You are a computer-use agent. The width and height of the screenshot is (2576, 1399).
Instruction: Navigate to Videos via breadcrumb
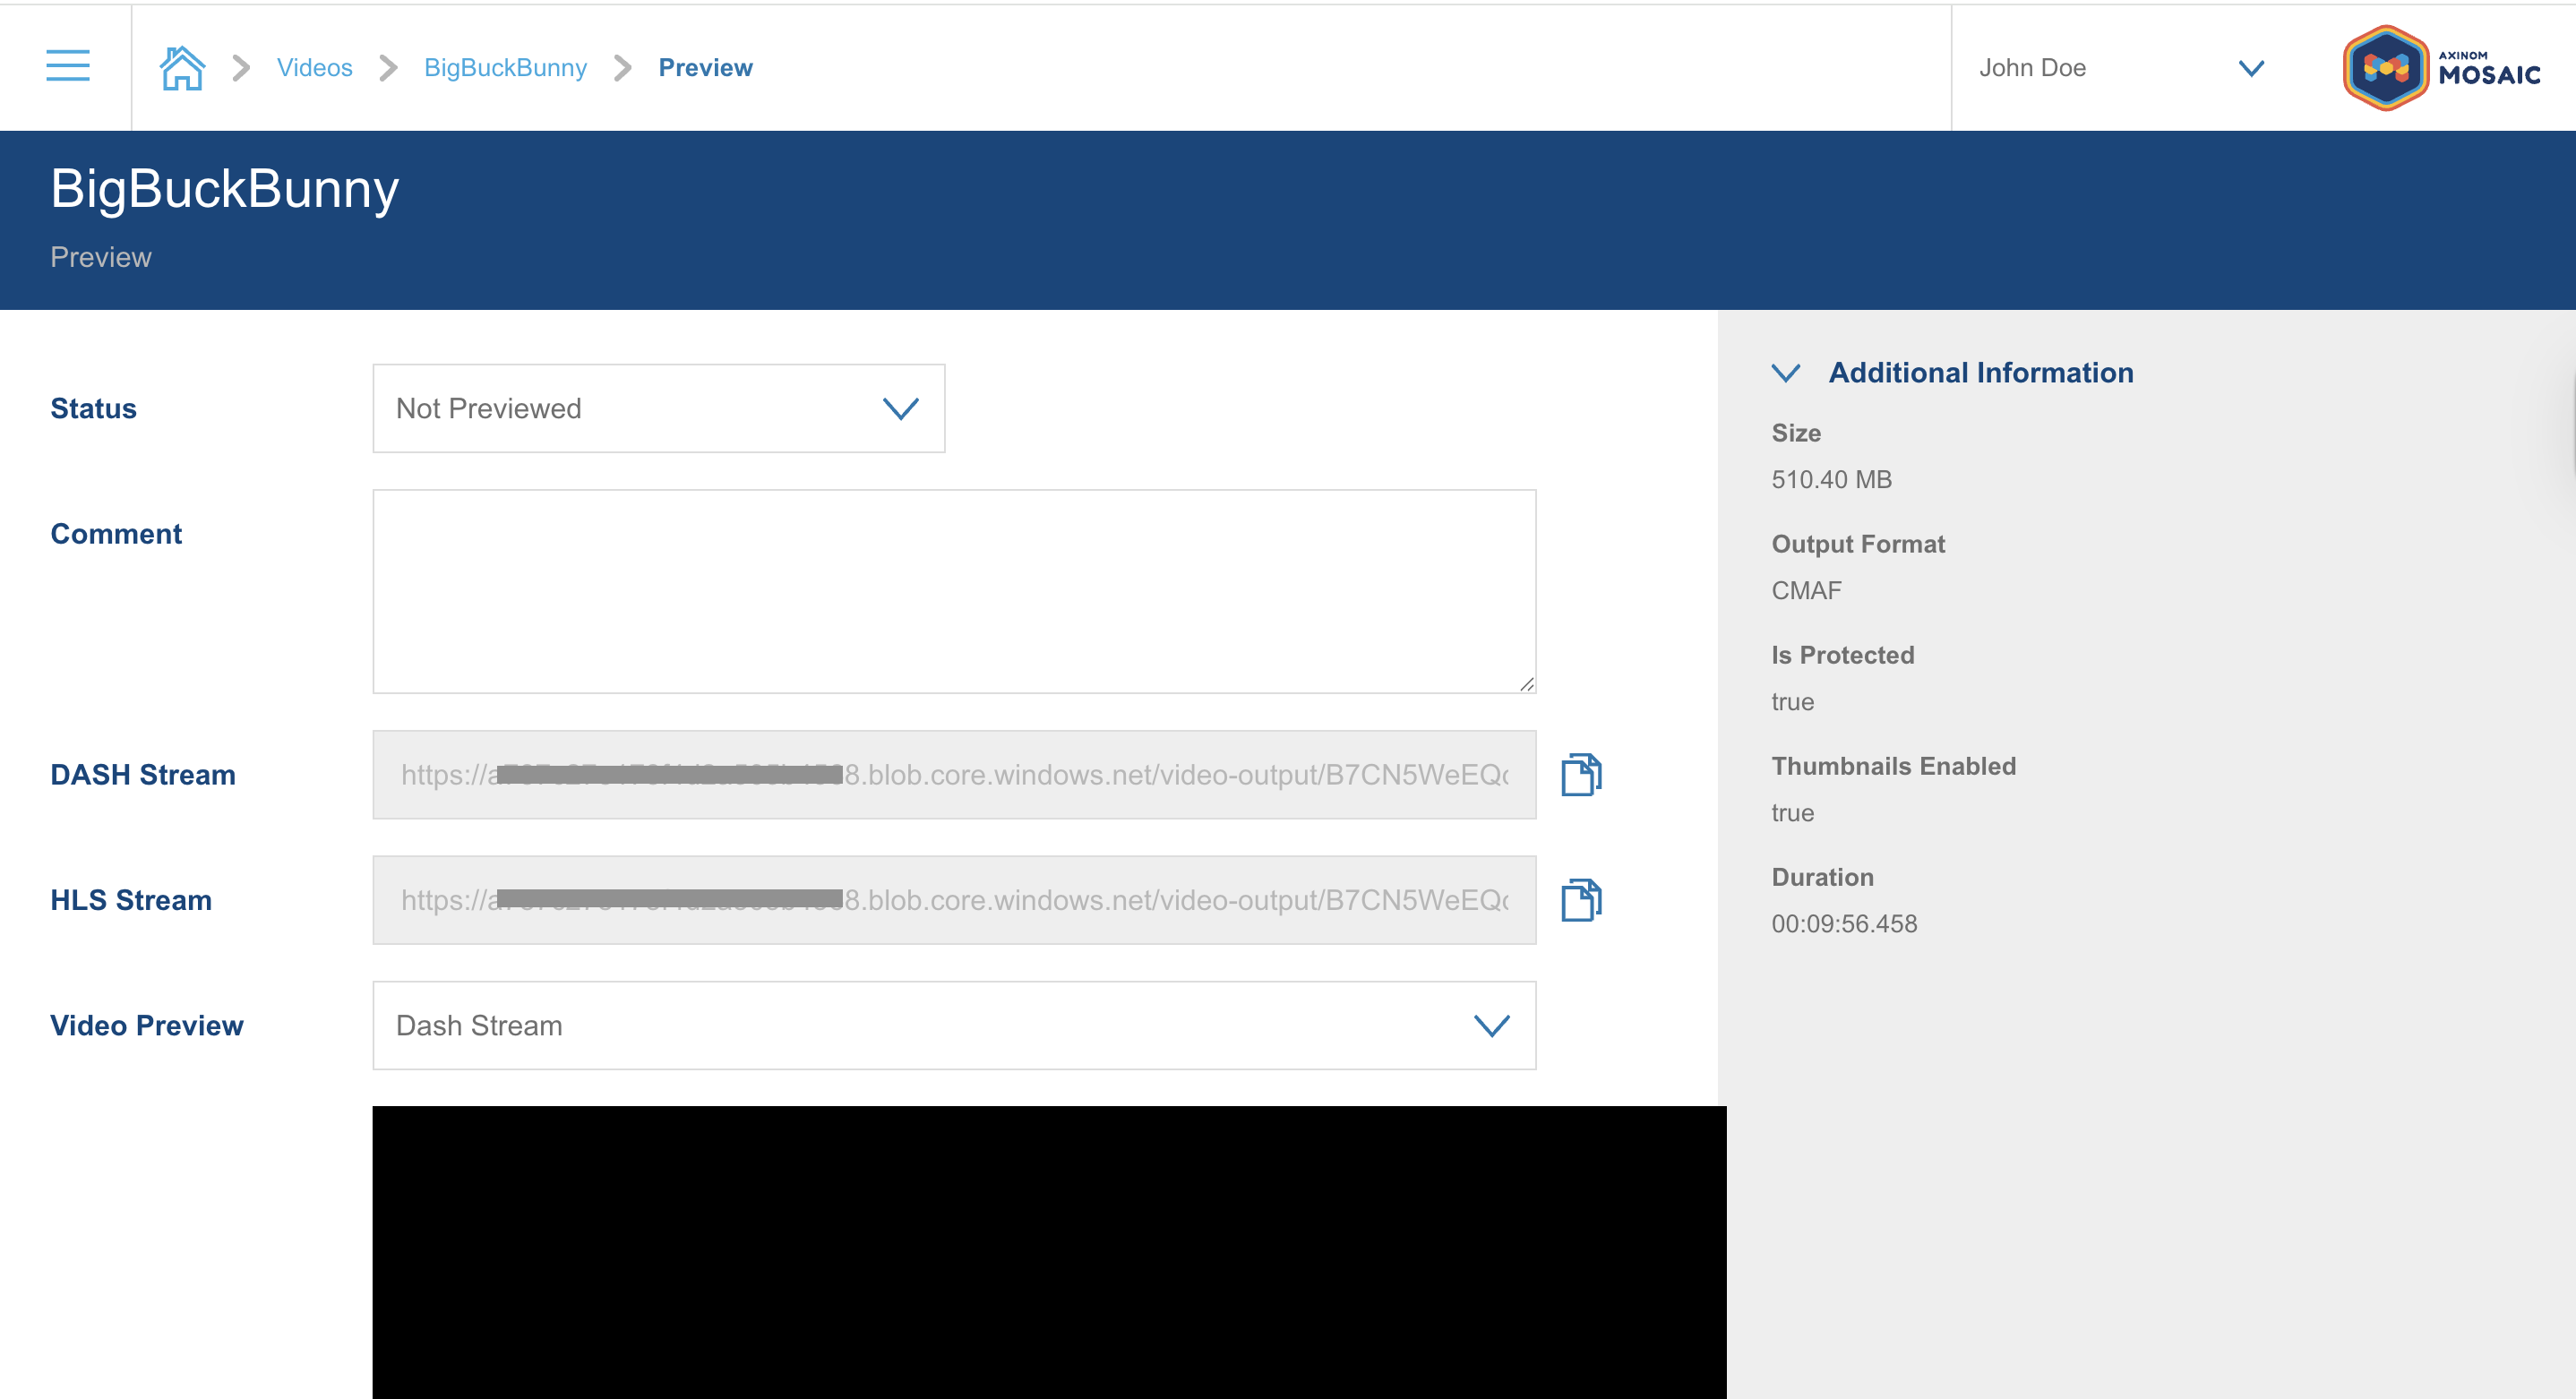click(x=314, y=68)
